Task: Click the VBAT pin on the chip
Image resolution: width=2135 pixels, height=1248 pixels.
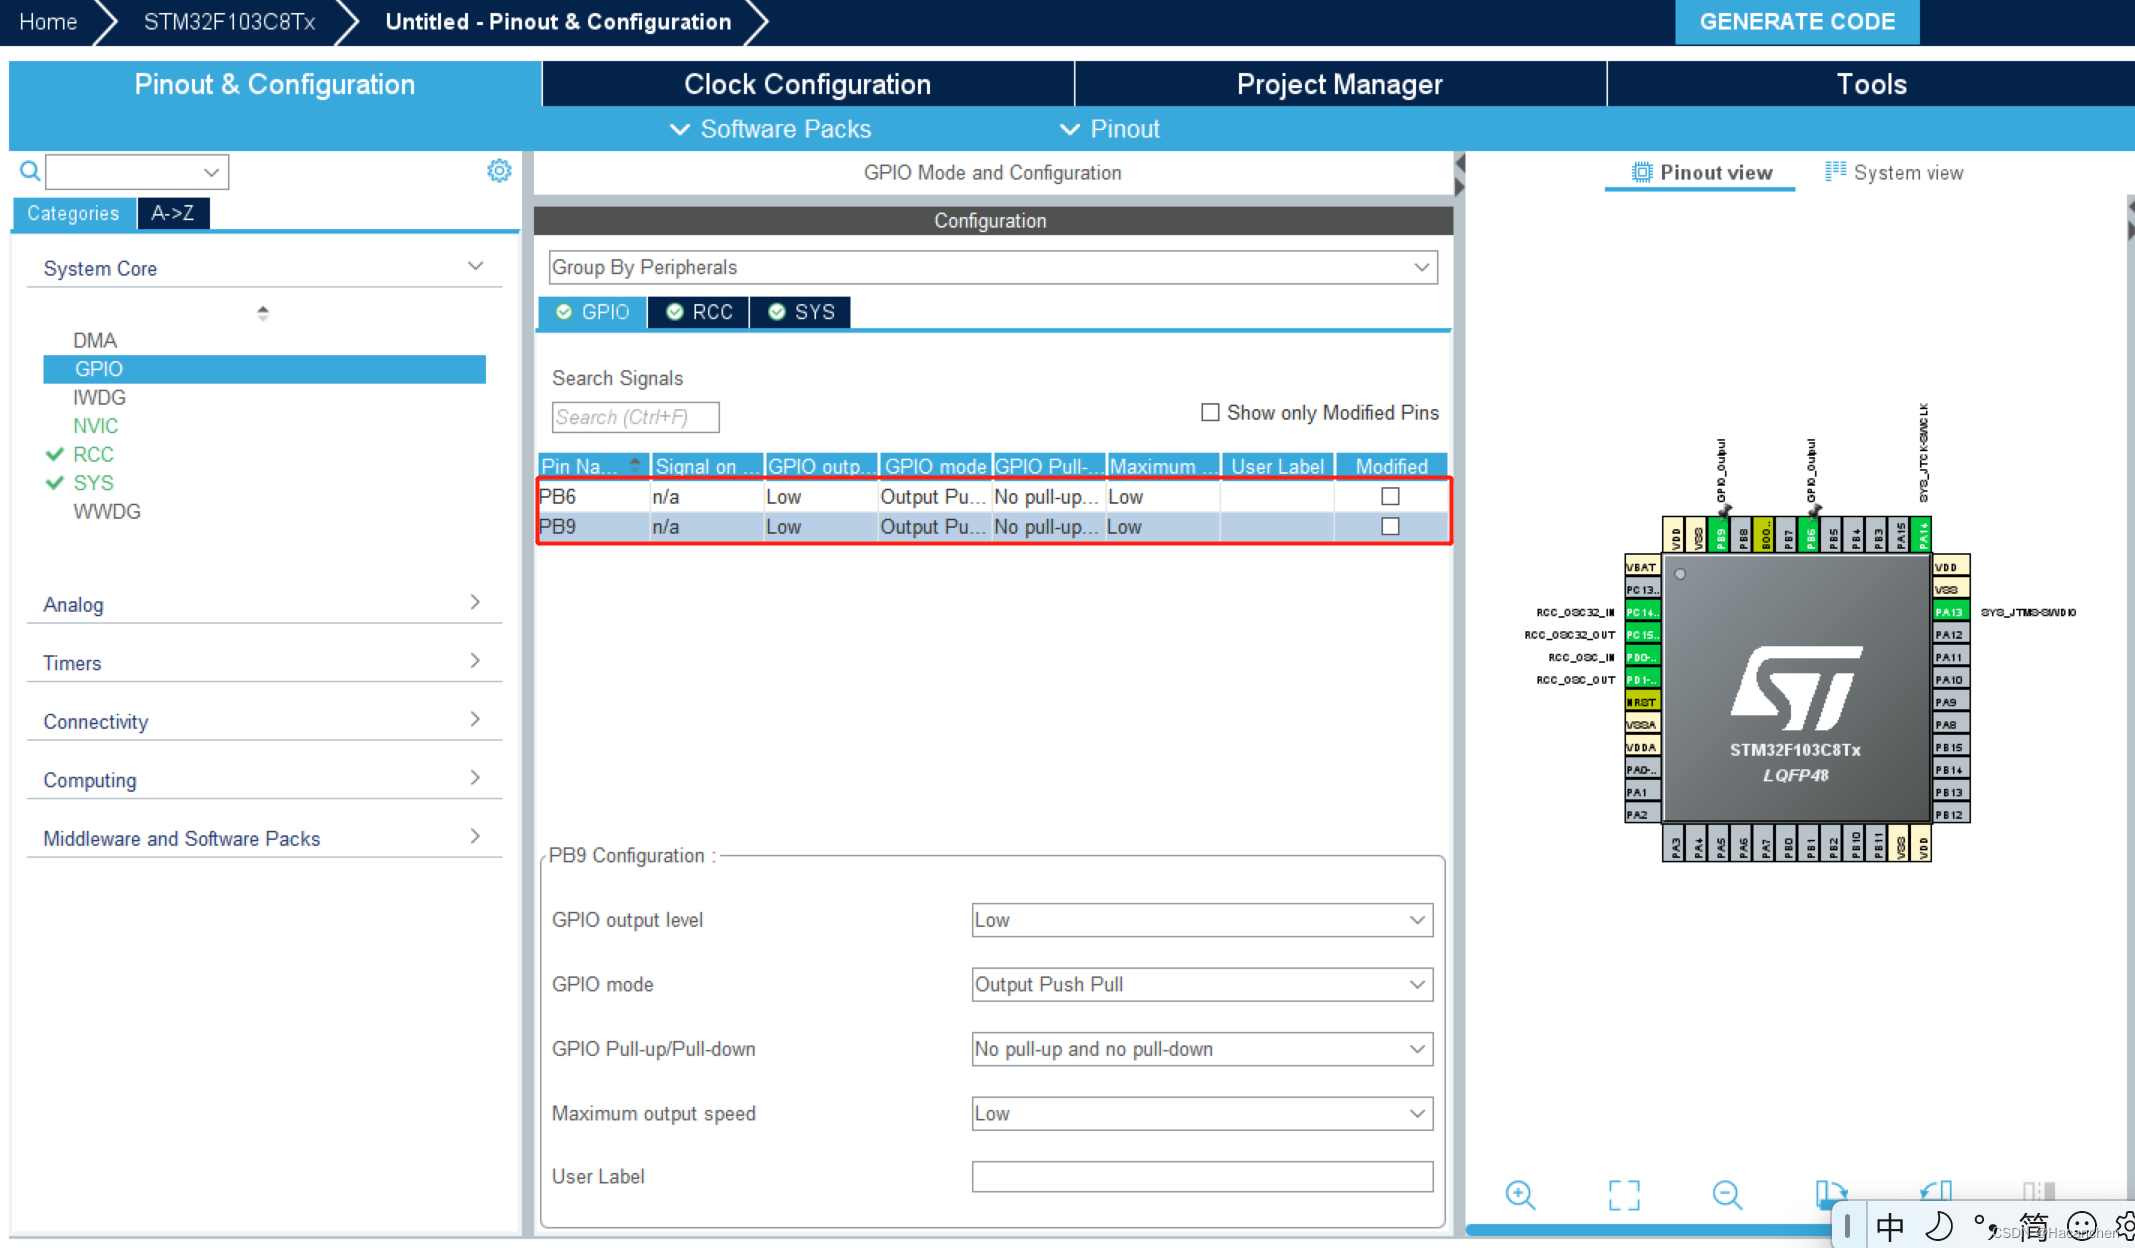Action: 1642,567
